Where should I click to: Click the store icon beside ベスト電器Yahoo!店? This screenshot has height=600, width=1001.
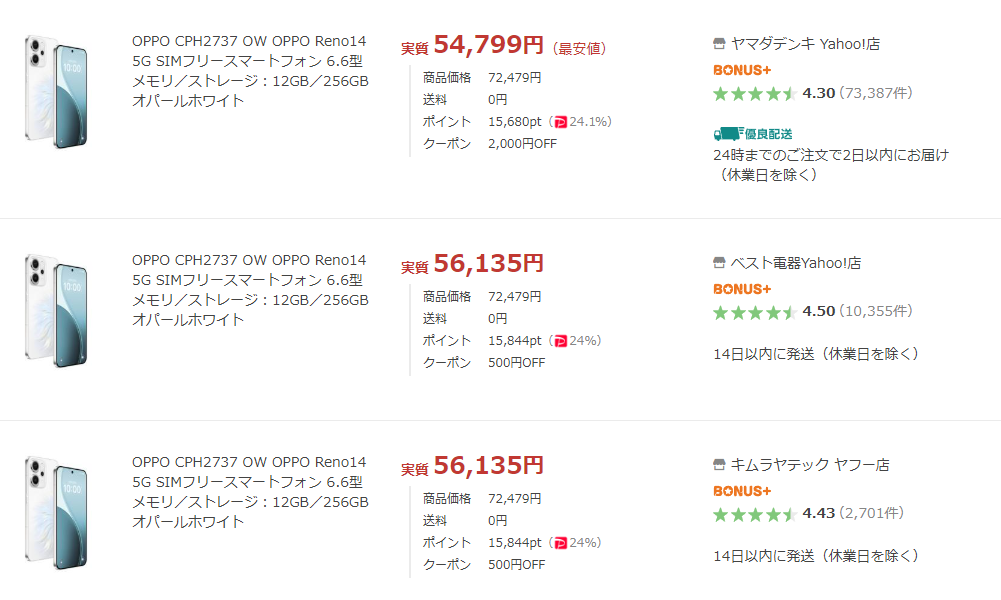pyautogui.click(x=719, y=263)
